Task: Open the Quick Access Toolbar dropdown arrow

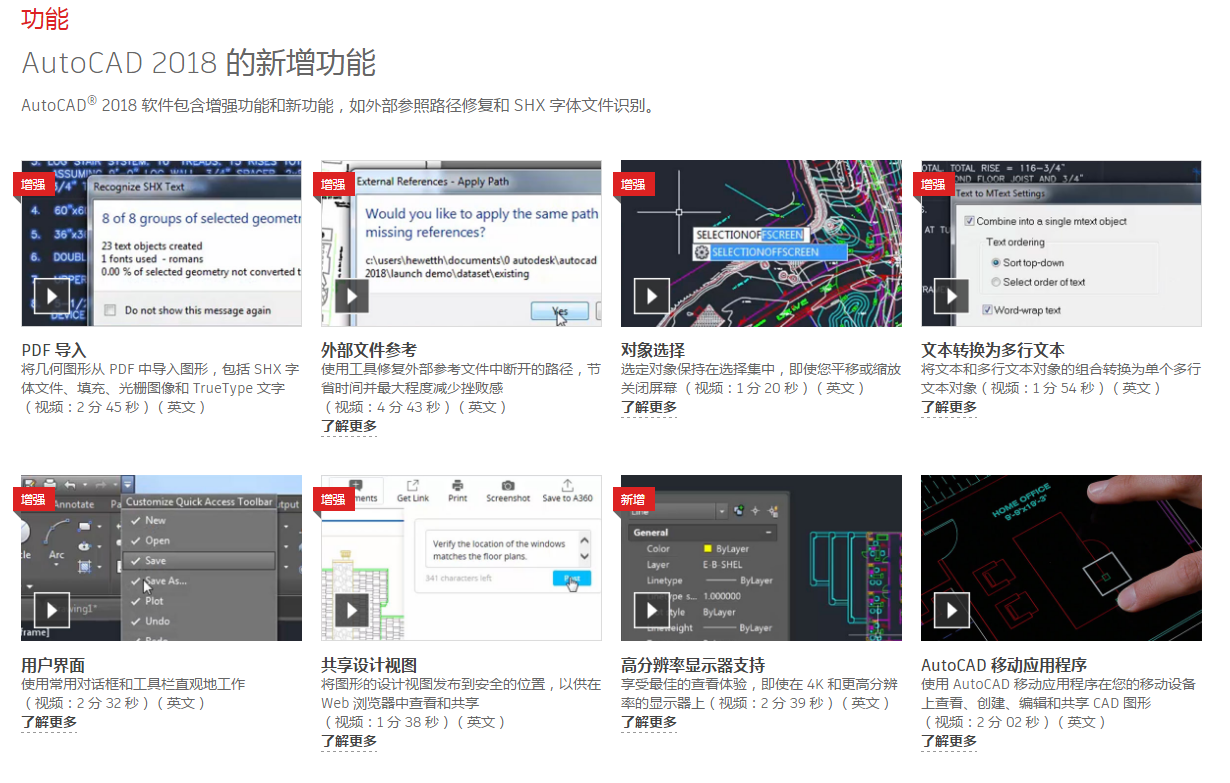Action: click(128, 483)
